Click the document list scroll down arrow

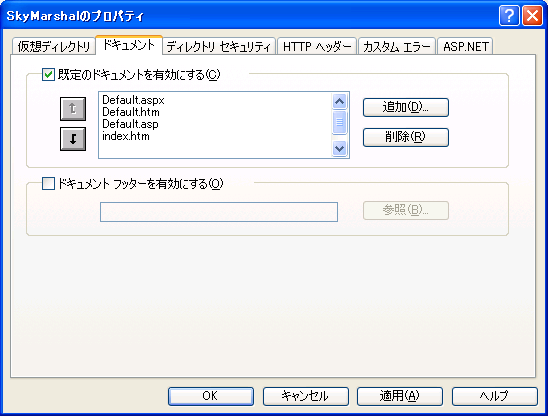339,149
